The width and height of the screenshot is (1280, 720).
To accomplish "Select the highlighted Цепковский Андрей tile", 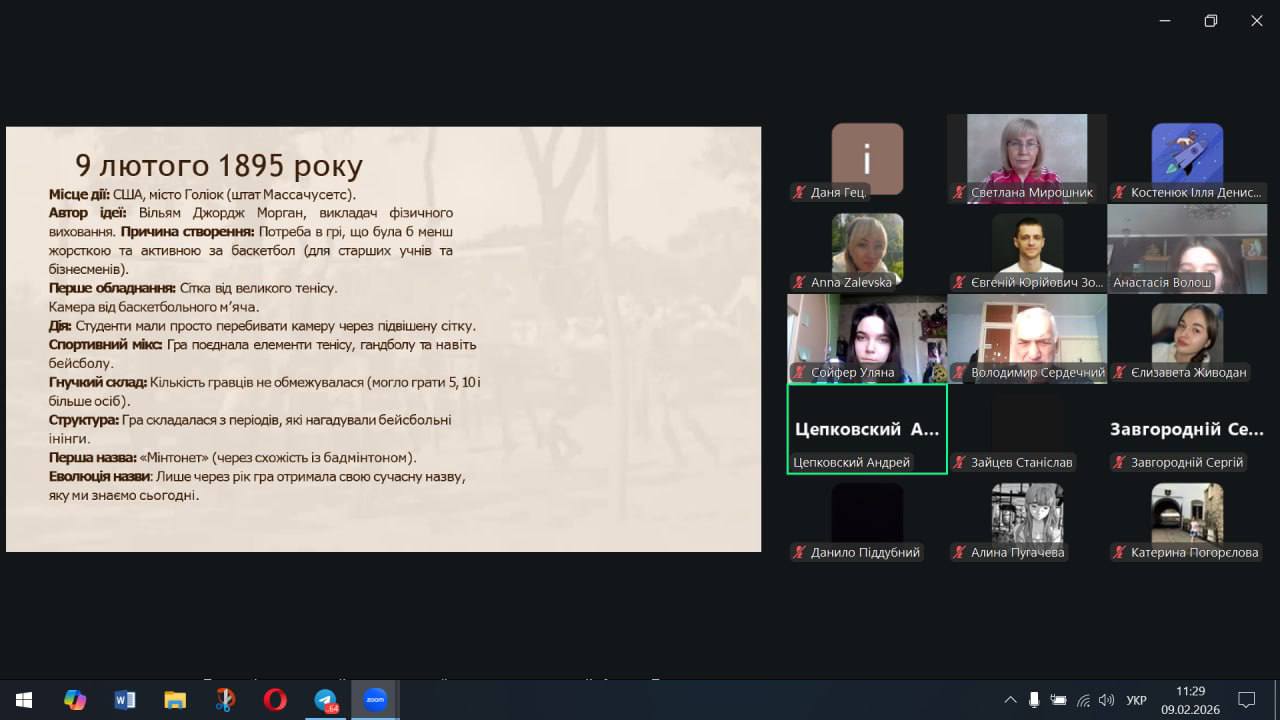I will [x=867, y=428].
